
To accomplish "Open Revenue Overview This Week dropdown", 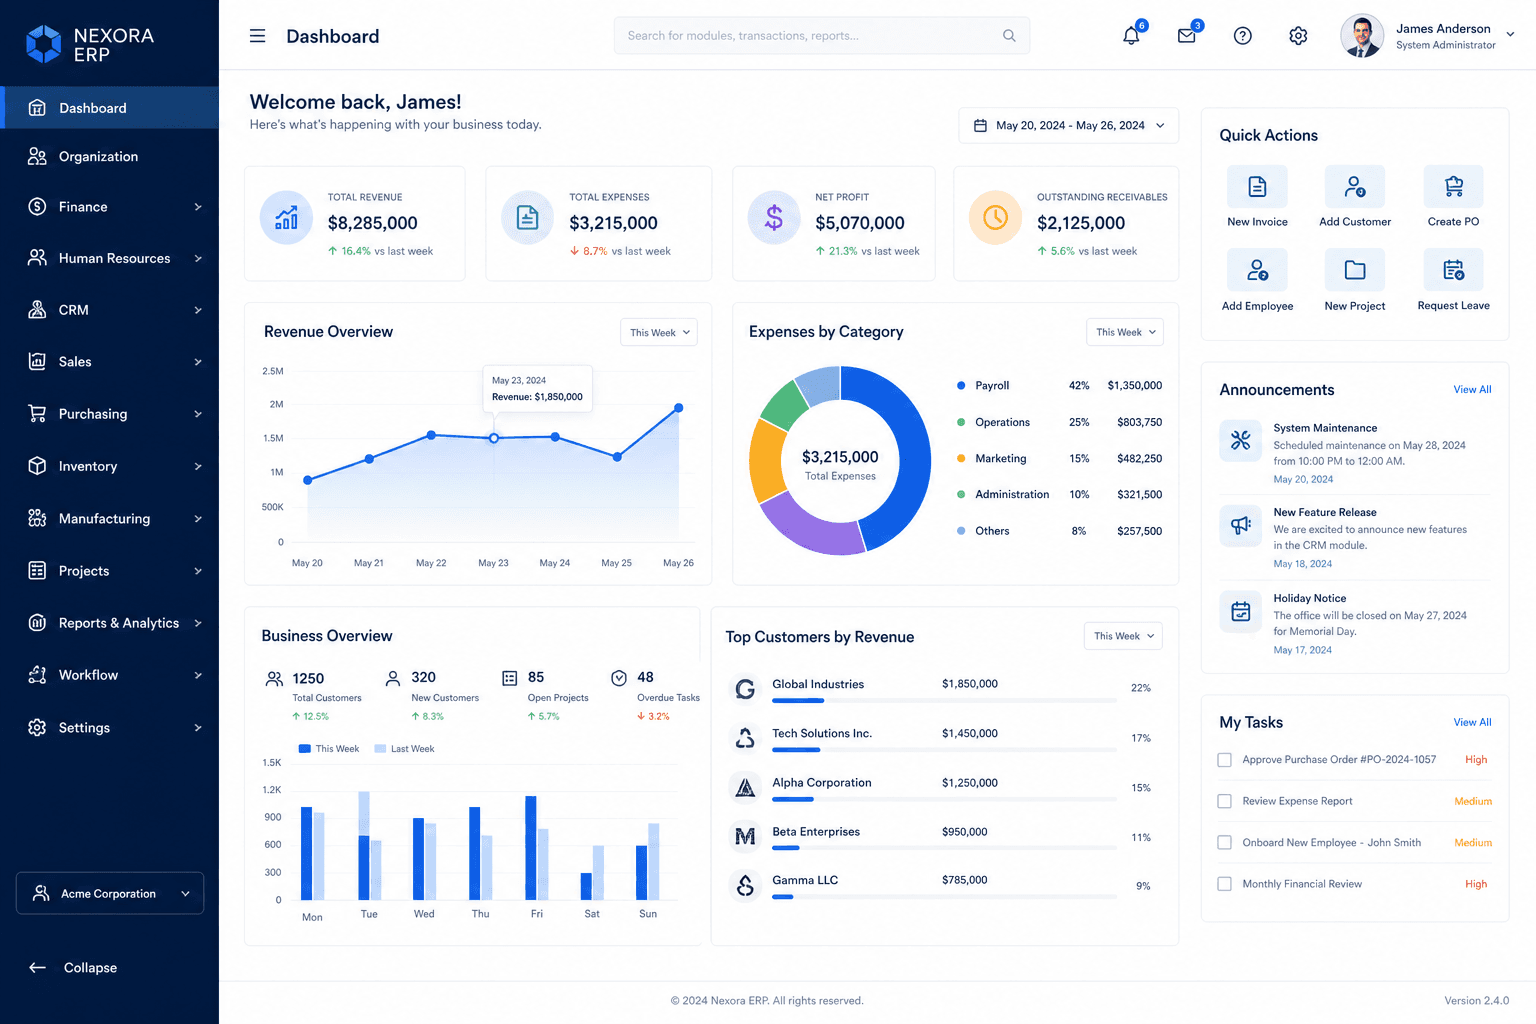I will coord(659,333).
